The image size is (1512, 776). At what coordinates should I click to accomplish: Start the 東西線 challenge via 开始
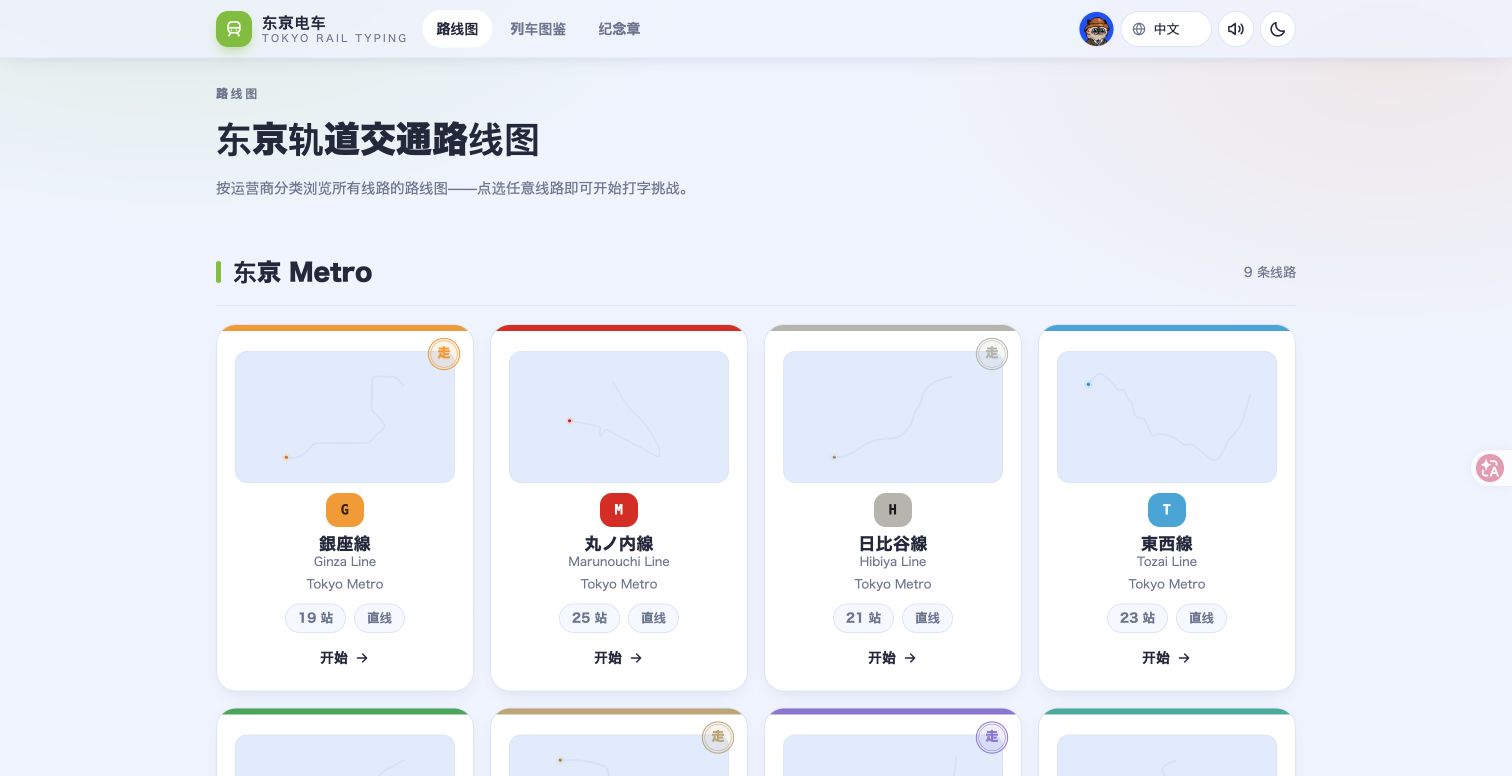[x=1167, y=658]
